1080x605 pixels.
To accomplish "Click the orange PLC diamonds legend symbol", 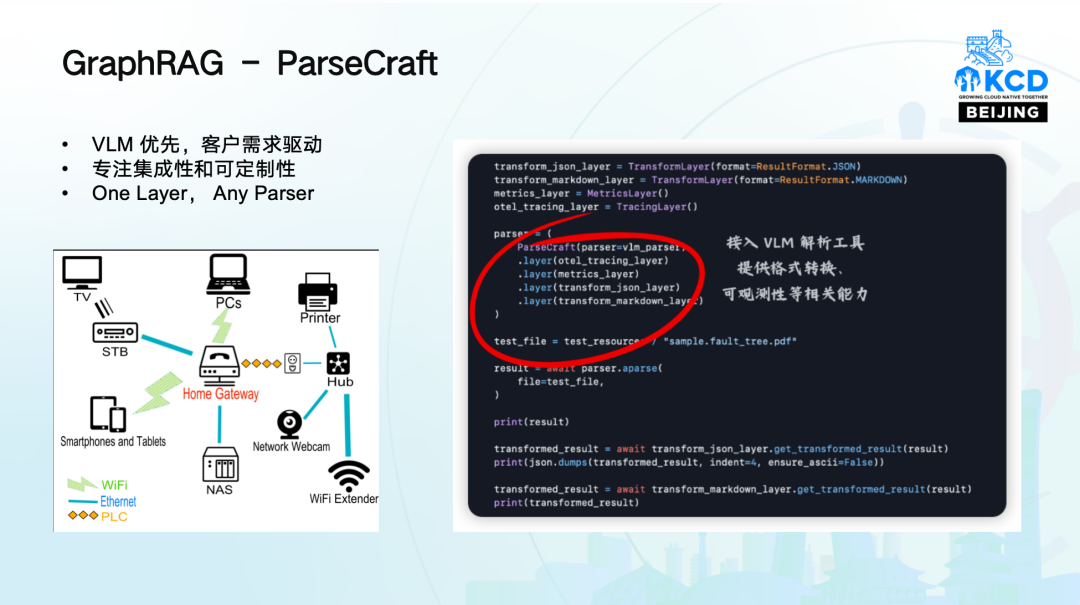I will [x=83, y=515].
